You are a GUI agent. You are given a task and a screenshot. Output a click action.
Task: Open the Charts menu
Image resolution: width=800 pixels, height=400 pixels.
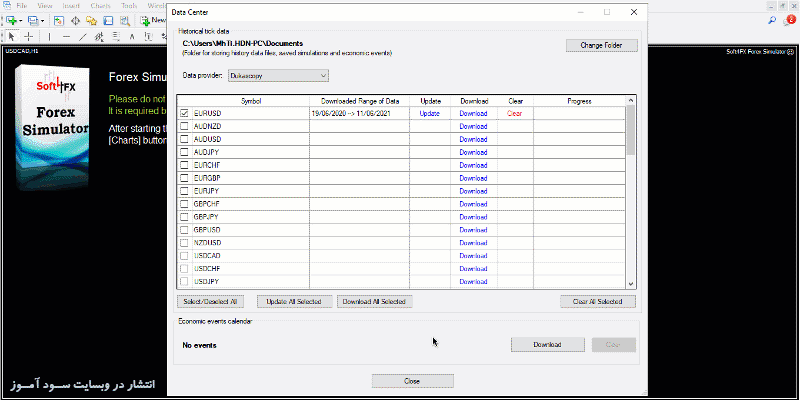[x=100, y=6]
